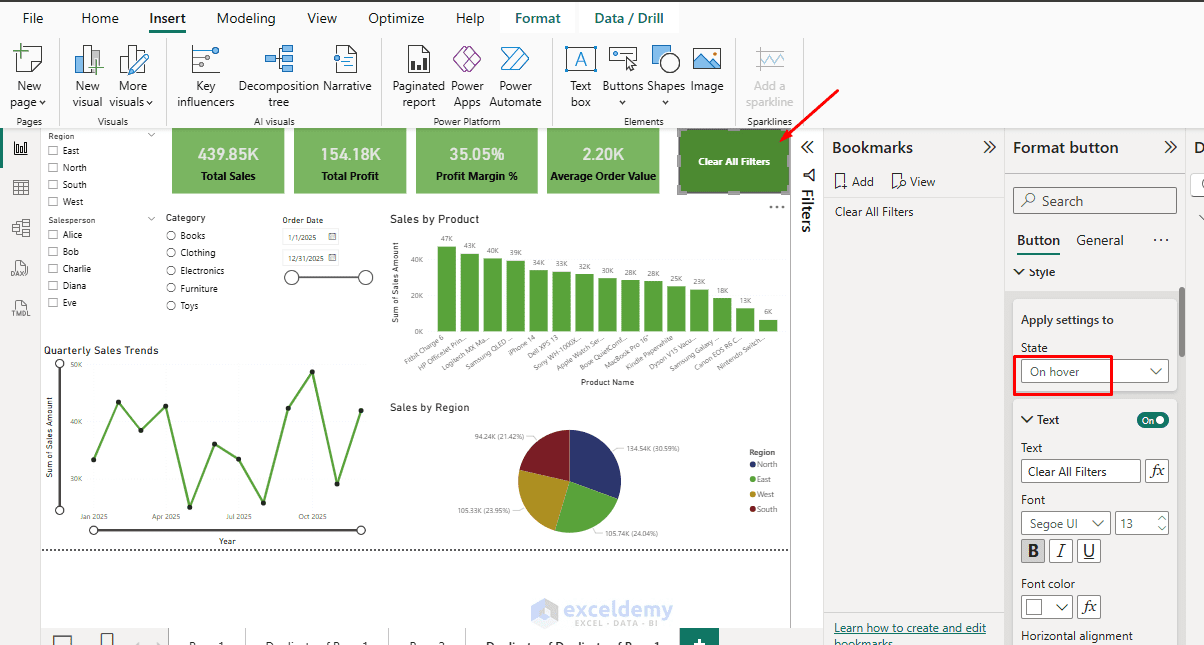1204x645 pixels.
Task: Collapse the Format button pane
Action: tap(1171, 147)
